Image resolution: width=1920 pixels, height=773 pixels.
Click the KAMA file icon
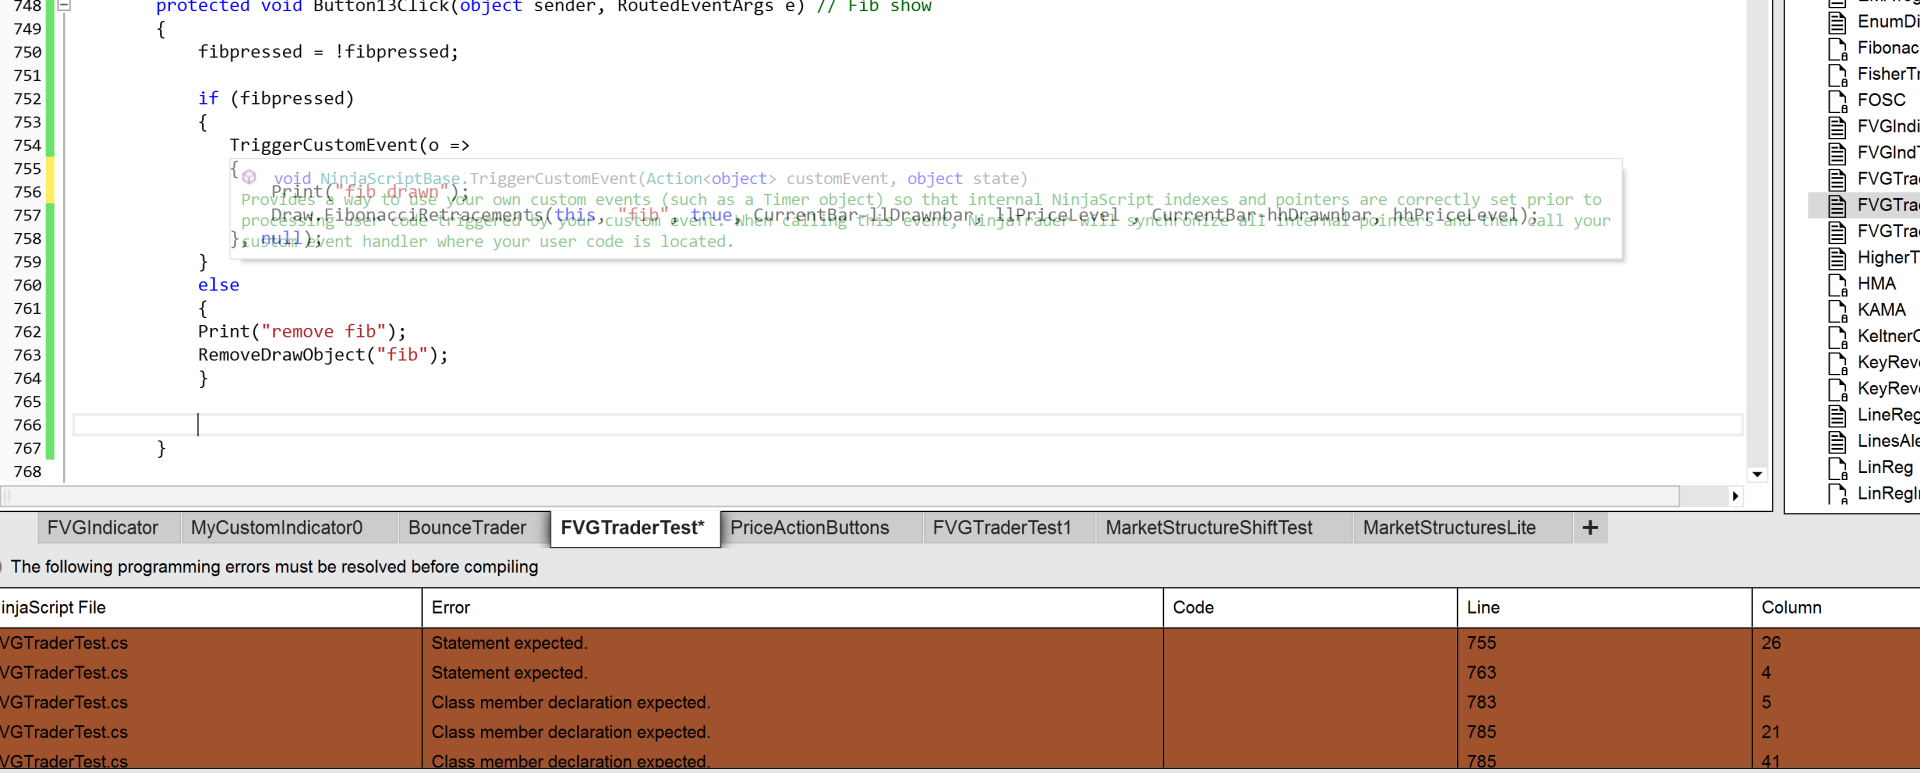click(x=1837, y=310)
